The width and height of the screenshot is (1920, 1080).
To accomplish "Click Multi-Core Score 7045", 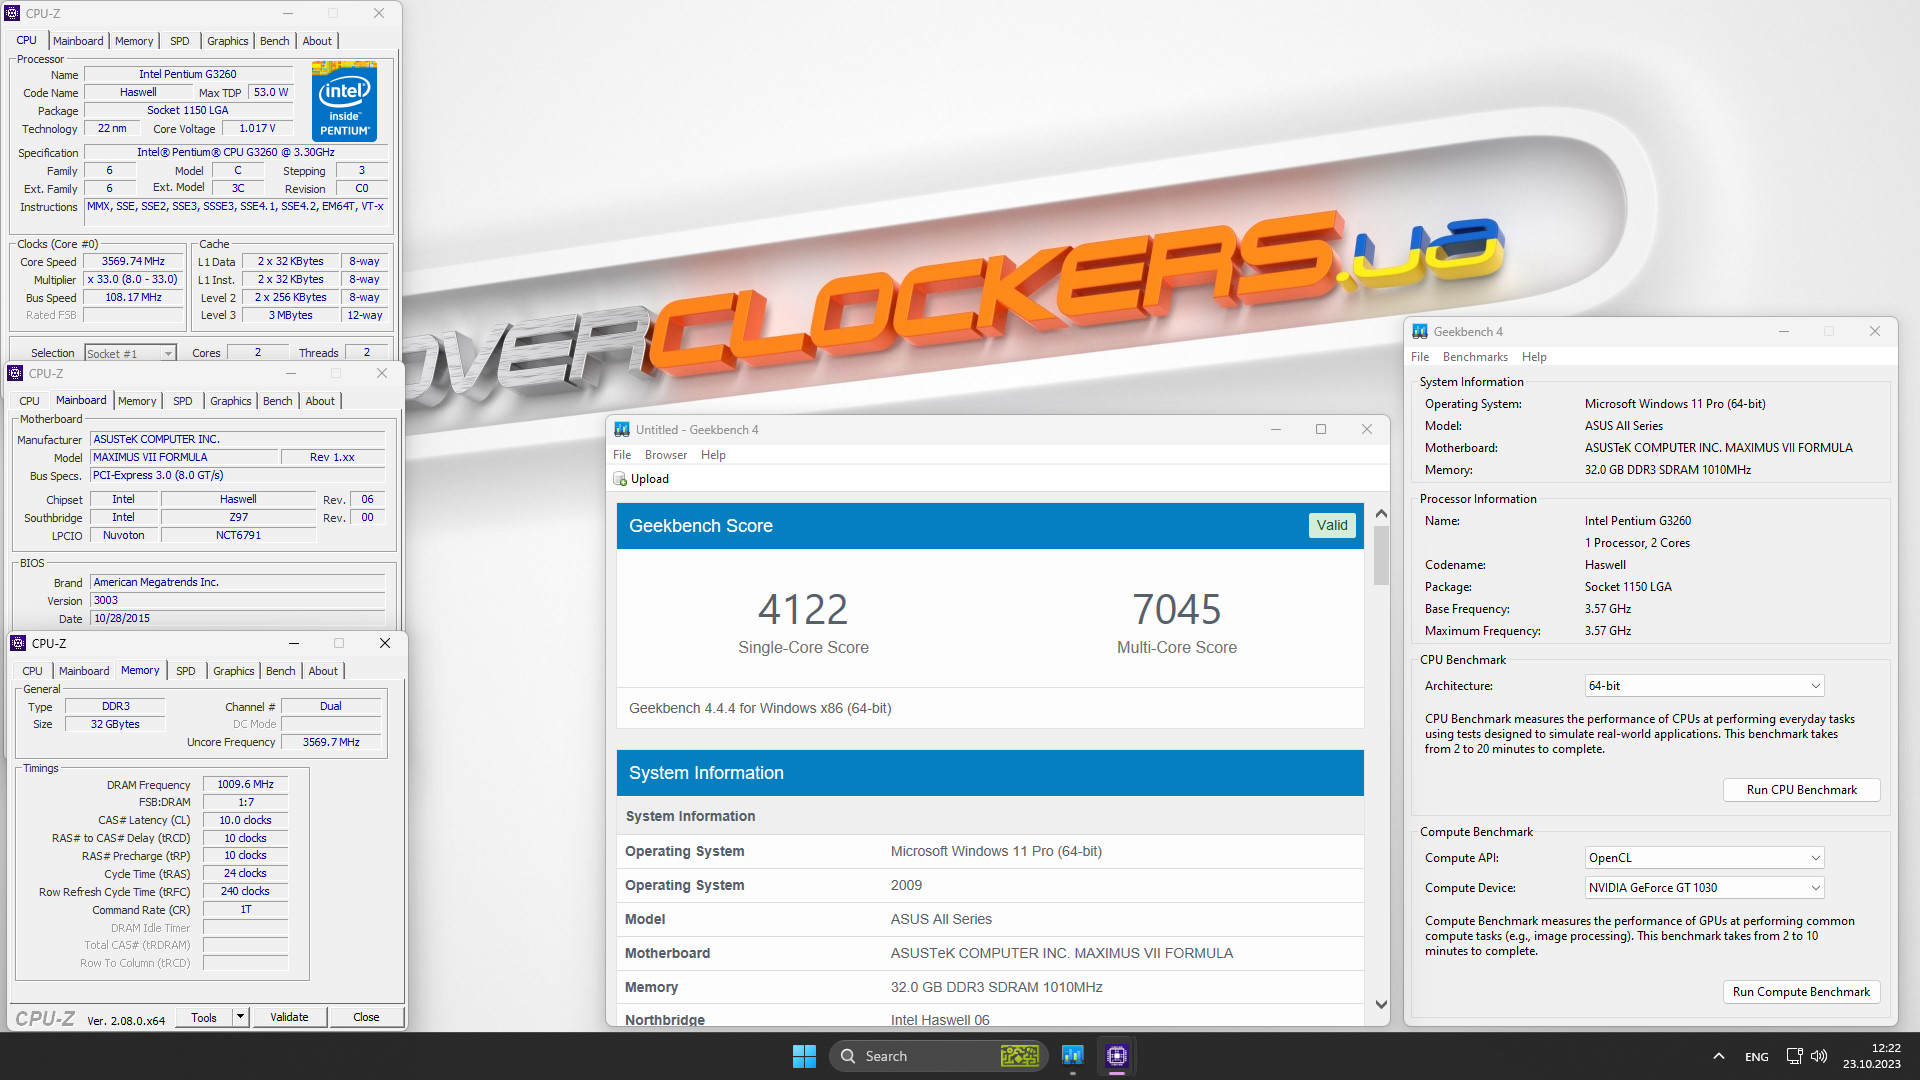I will (x=1177, y=609).
